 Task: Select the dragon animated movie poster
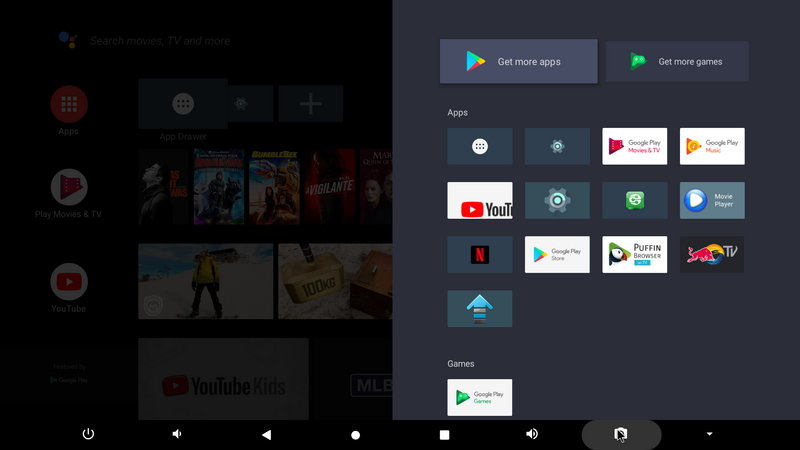(219, 187)
